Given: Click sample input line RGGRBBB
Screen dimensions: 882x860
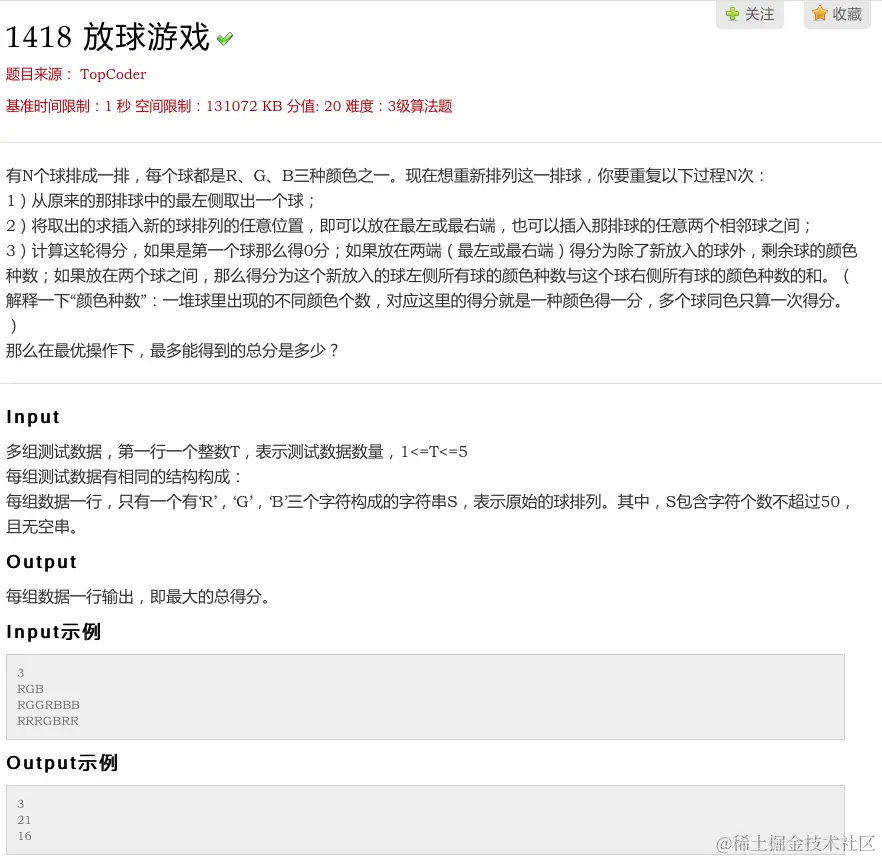Looking at the screenshot, I should pos(48,705).
